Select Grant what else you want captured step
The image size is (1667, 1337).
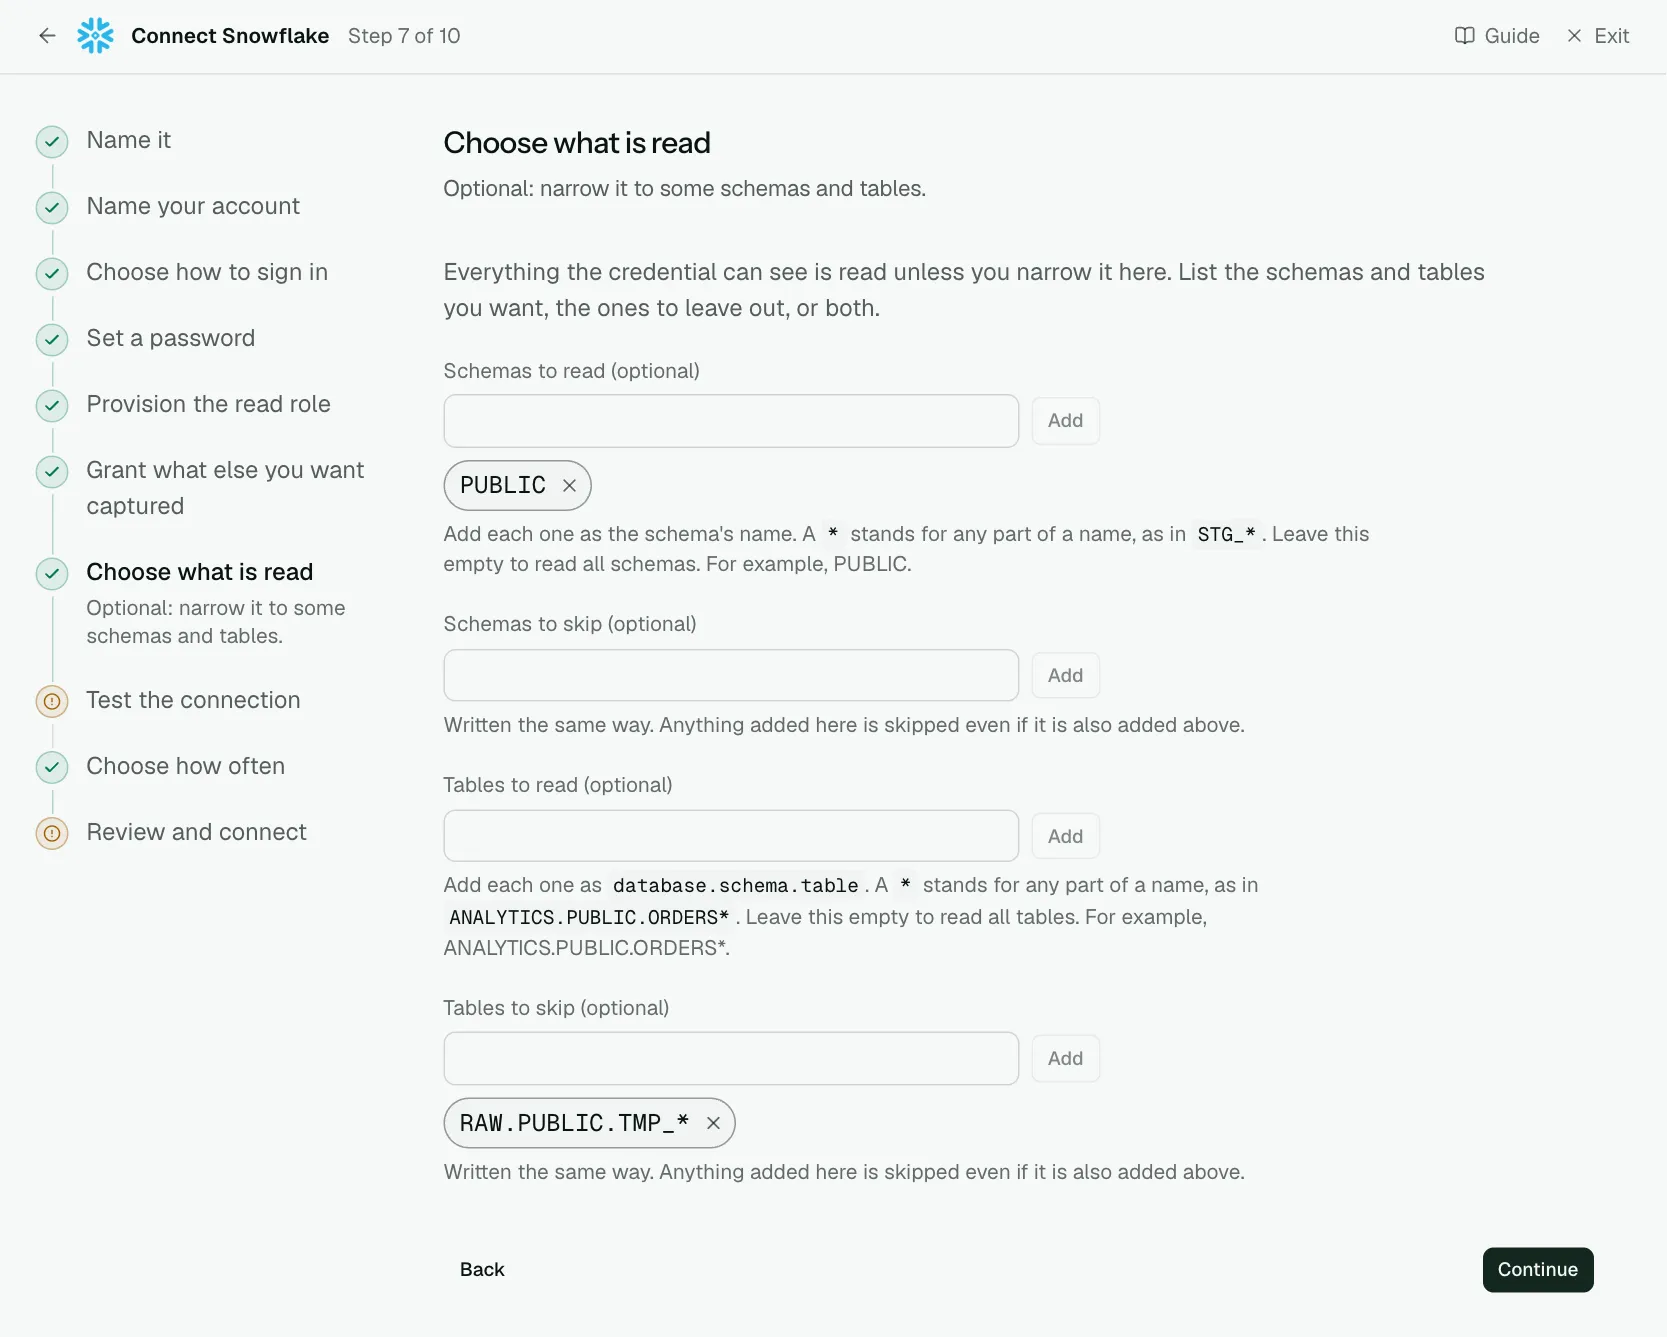[x=225, y=488]
